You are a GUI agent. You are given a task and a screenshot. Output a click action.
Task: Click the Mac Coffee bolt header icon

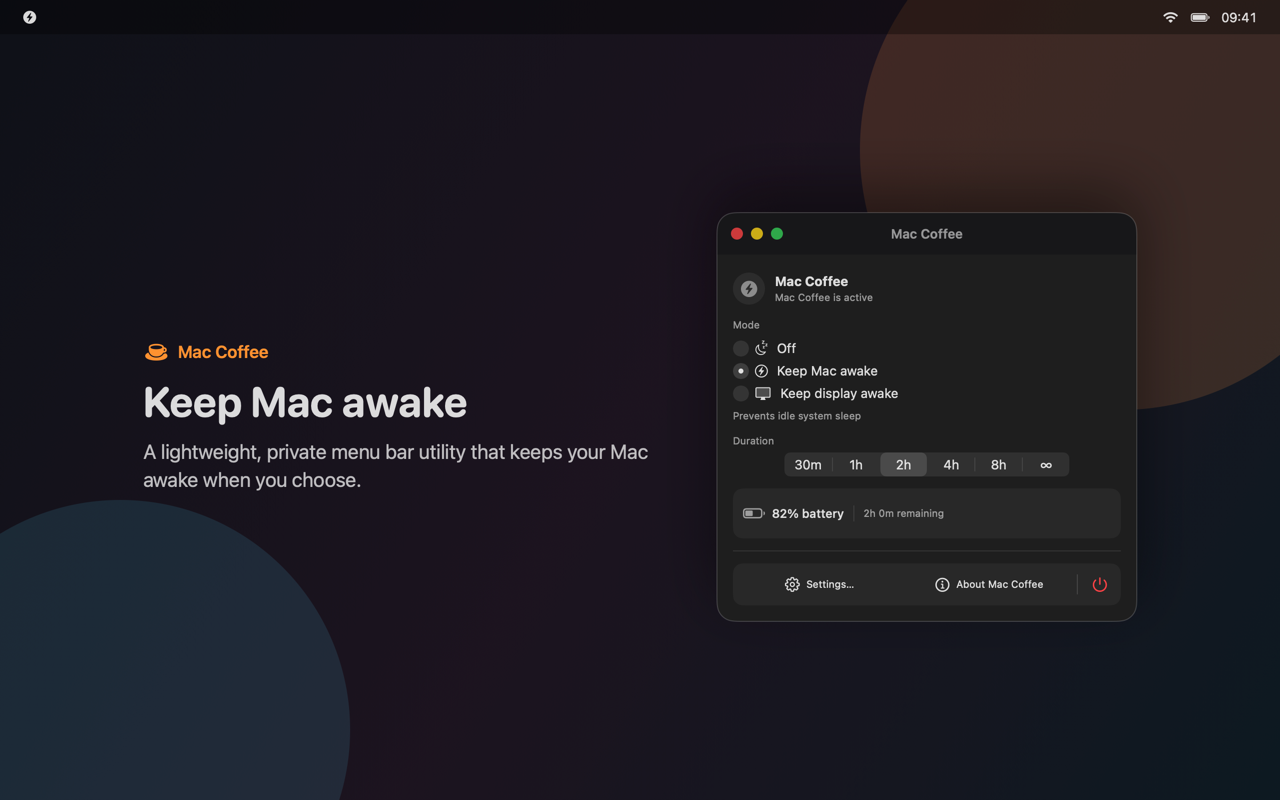[x=749, y=289]
